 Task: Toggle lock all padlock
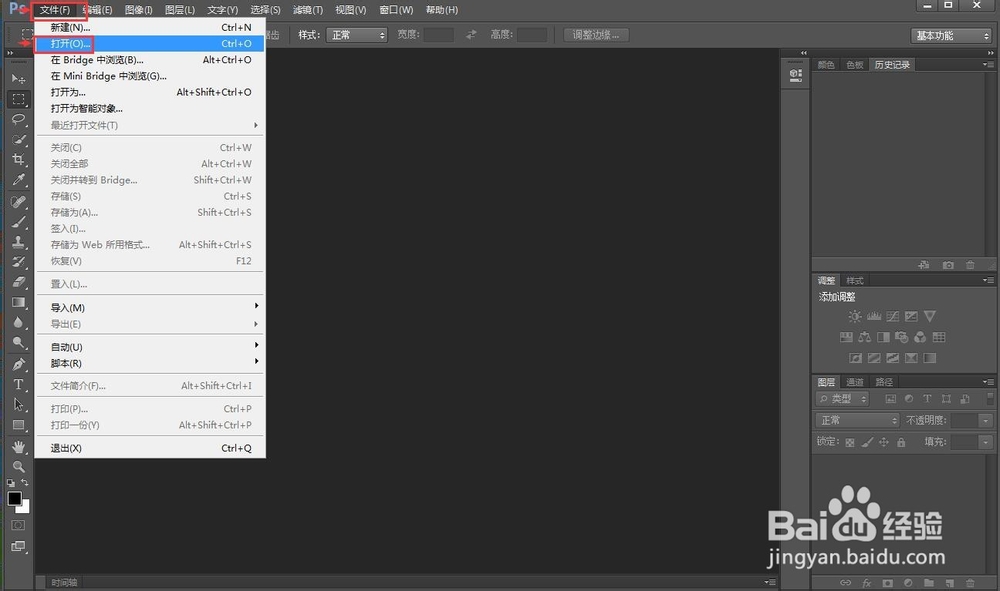click(x=901, y=442)
